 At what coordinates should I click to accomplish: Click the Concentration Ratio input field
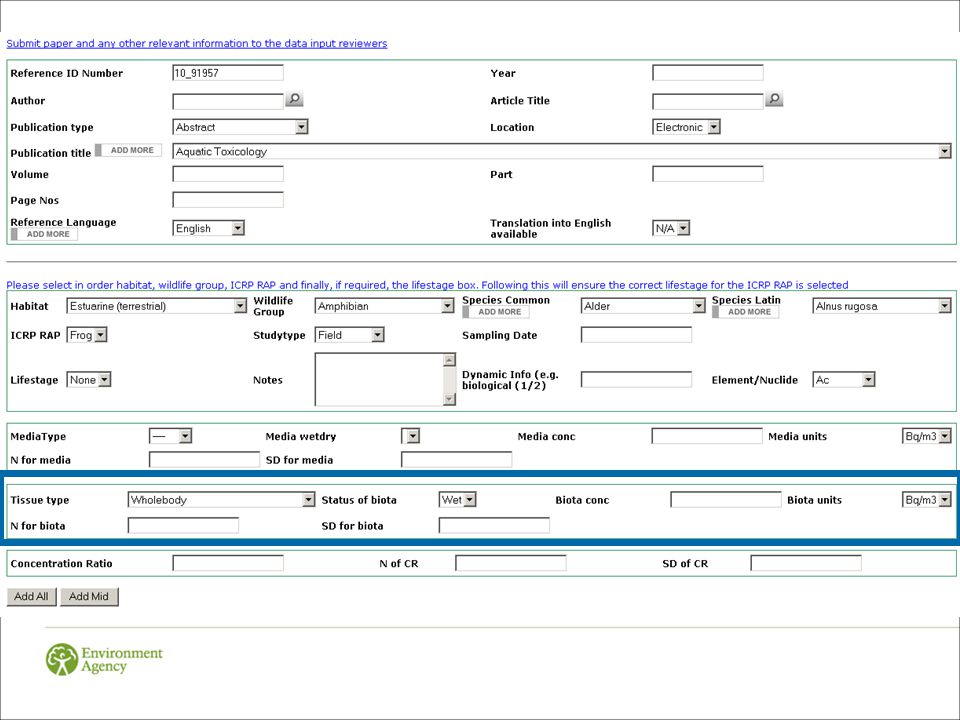click(x=228, y=563)
